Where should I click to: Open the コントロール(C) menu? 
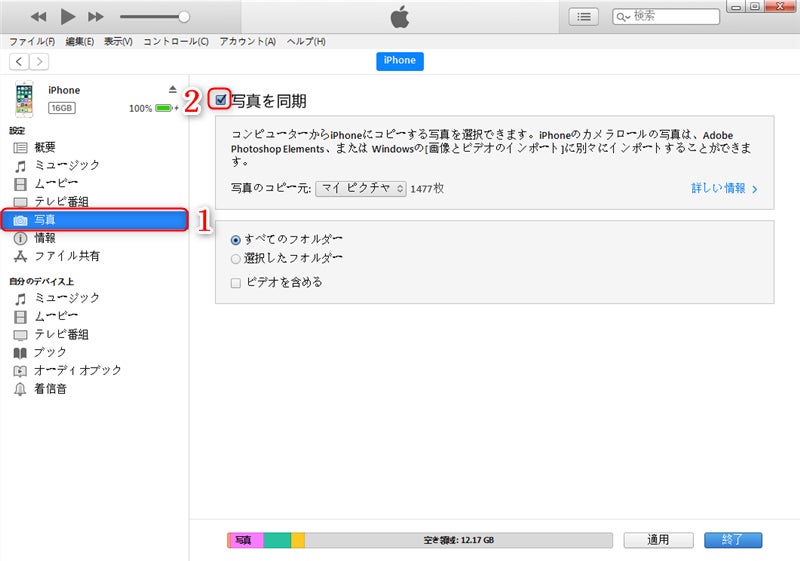pos(176,41)
